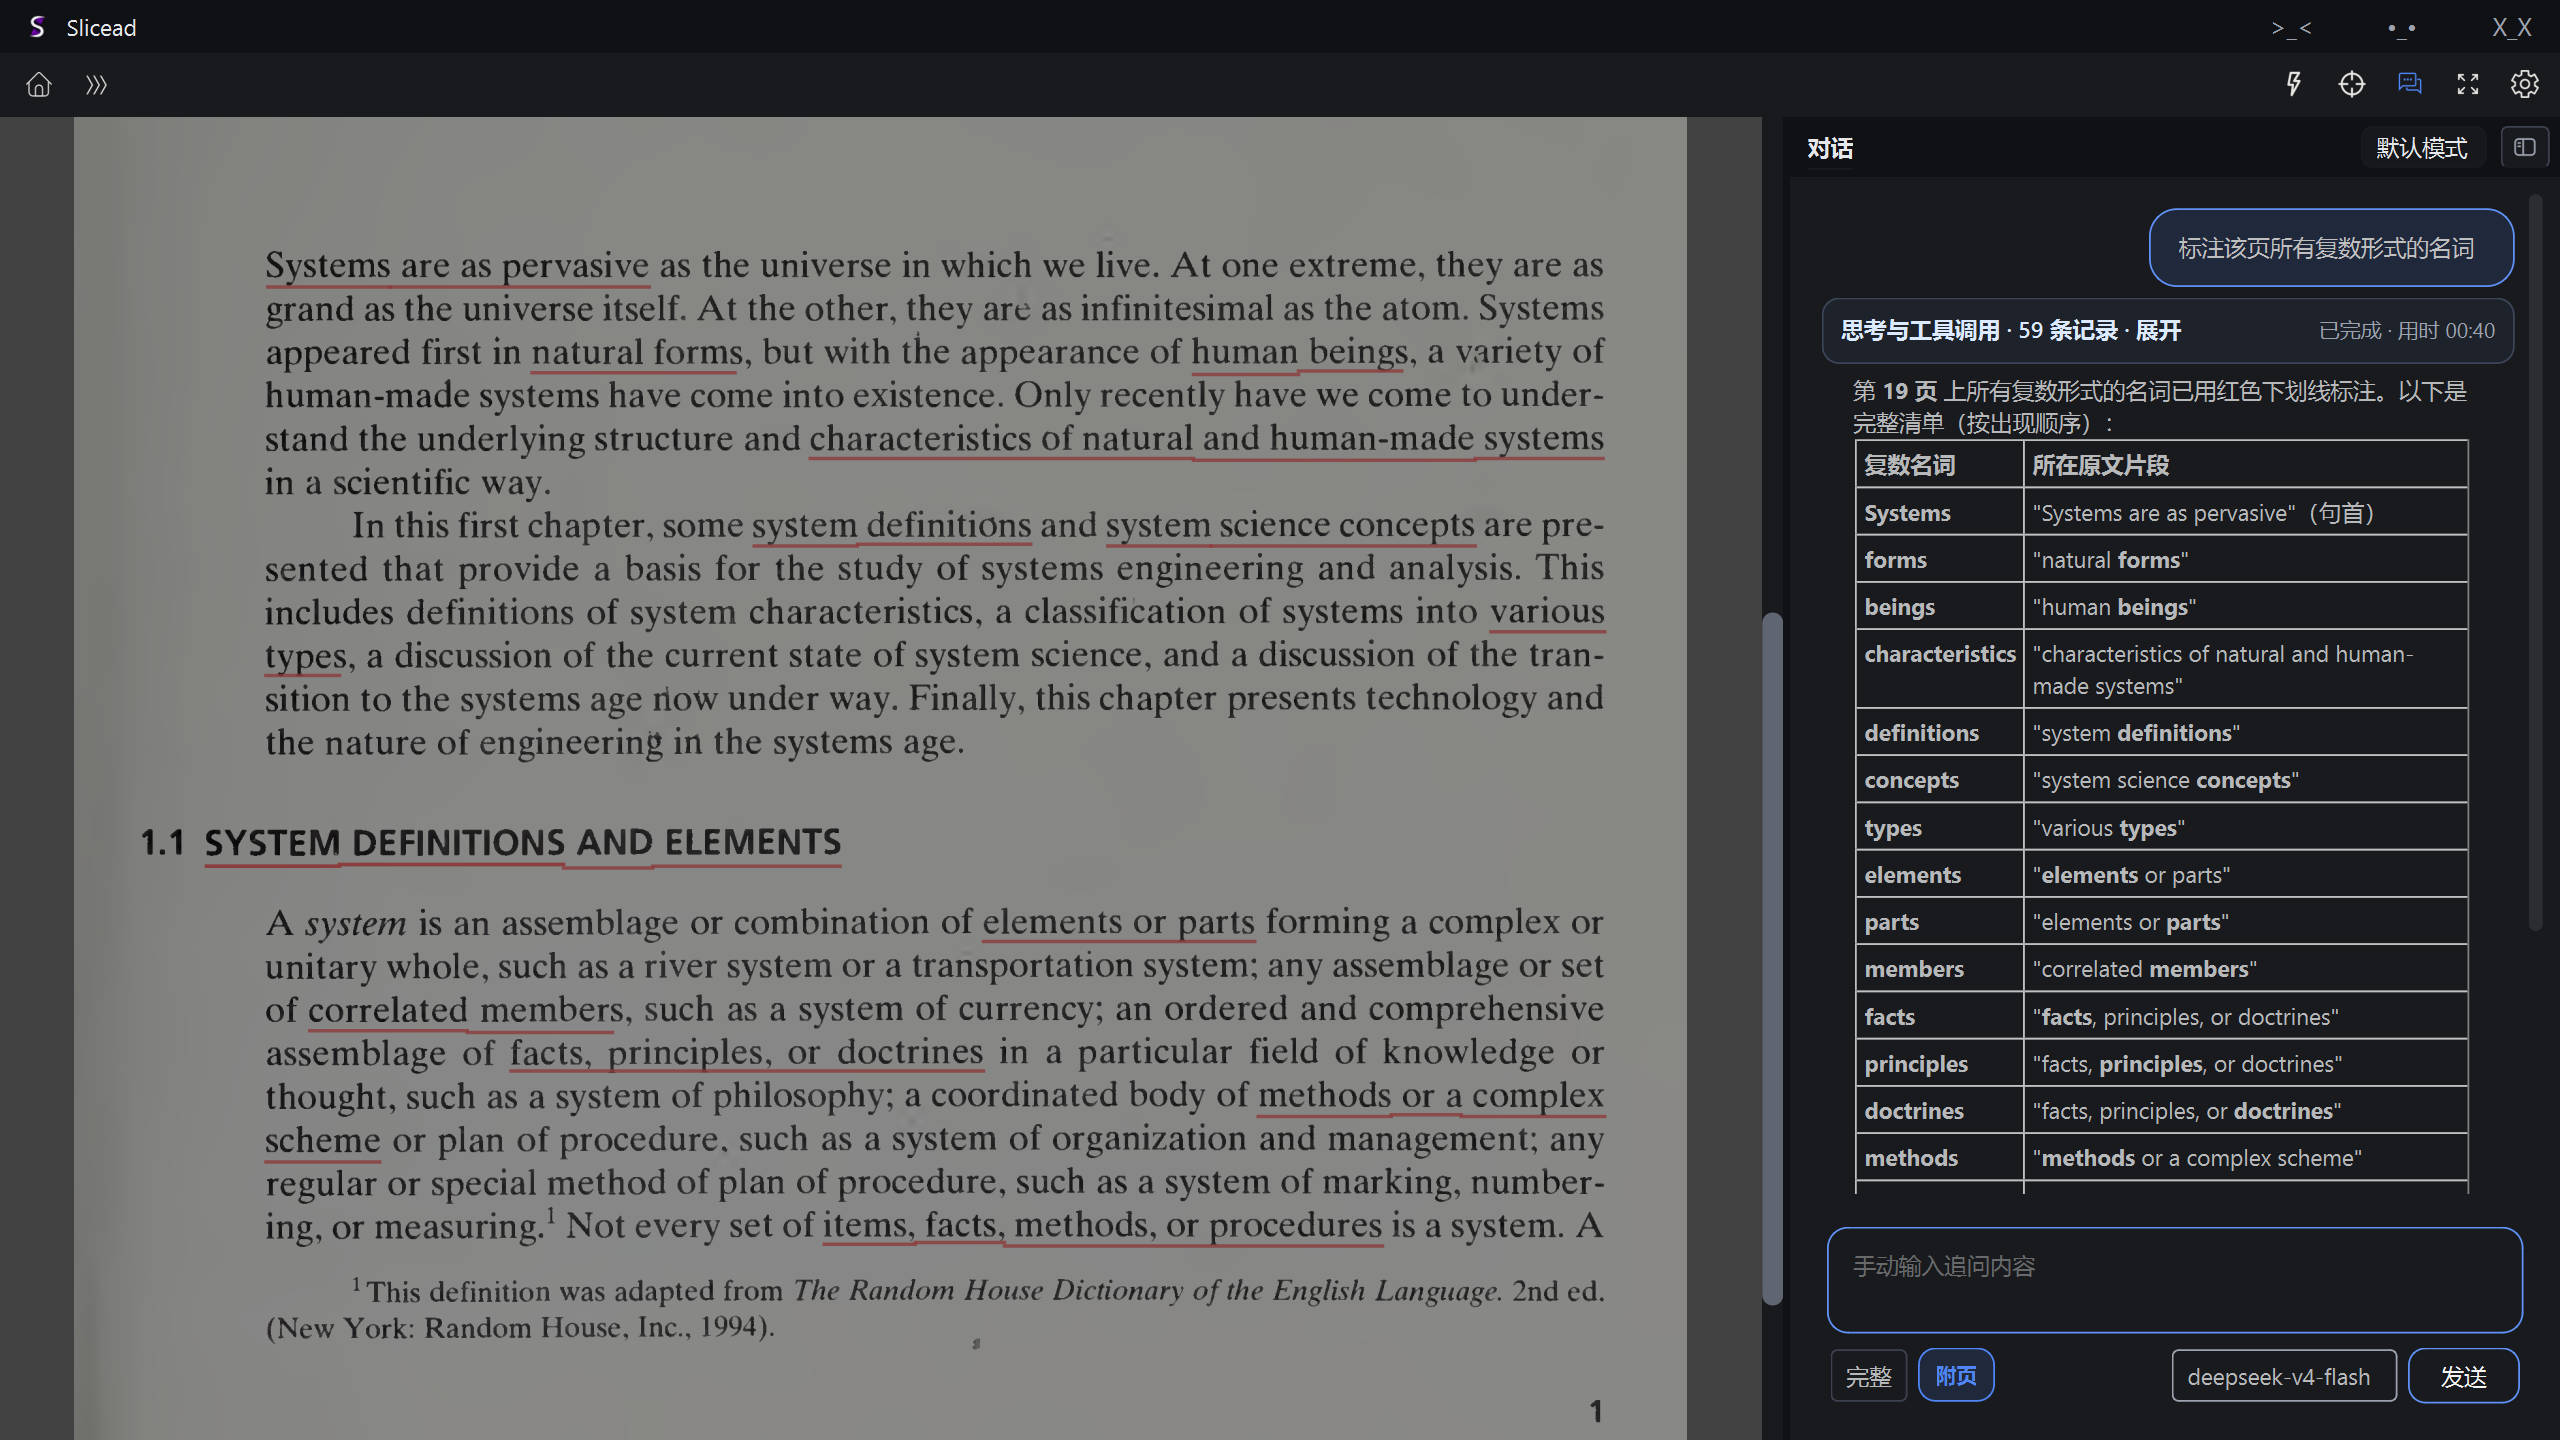Toggle the 完整 full mode option
The width and height of the screenshot is (2560, 1440).
(1869, 1376)
